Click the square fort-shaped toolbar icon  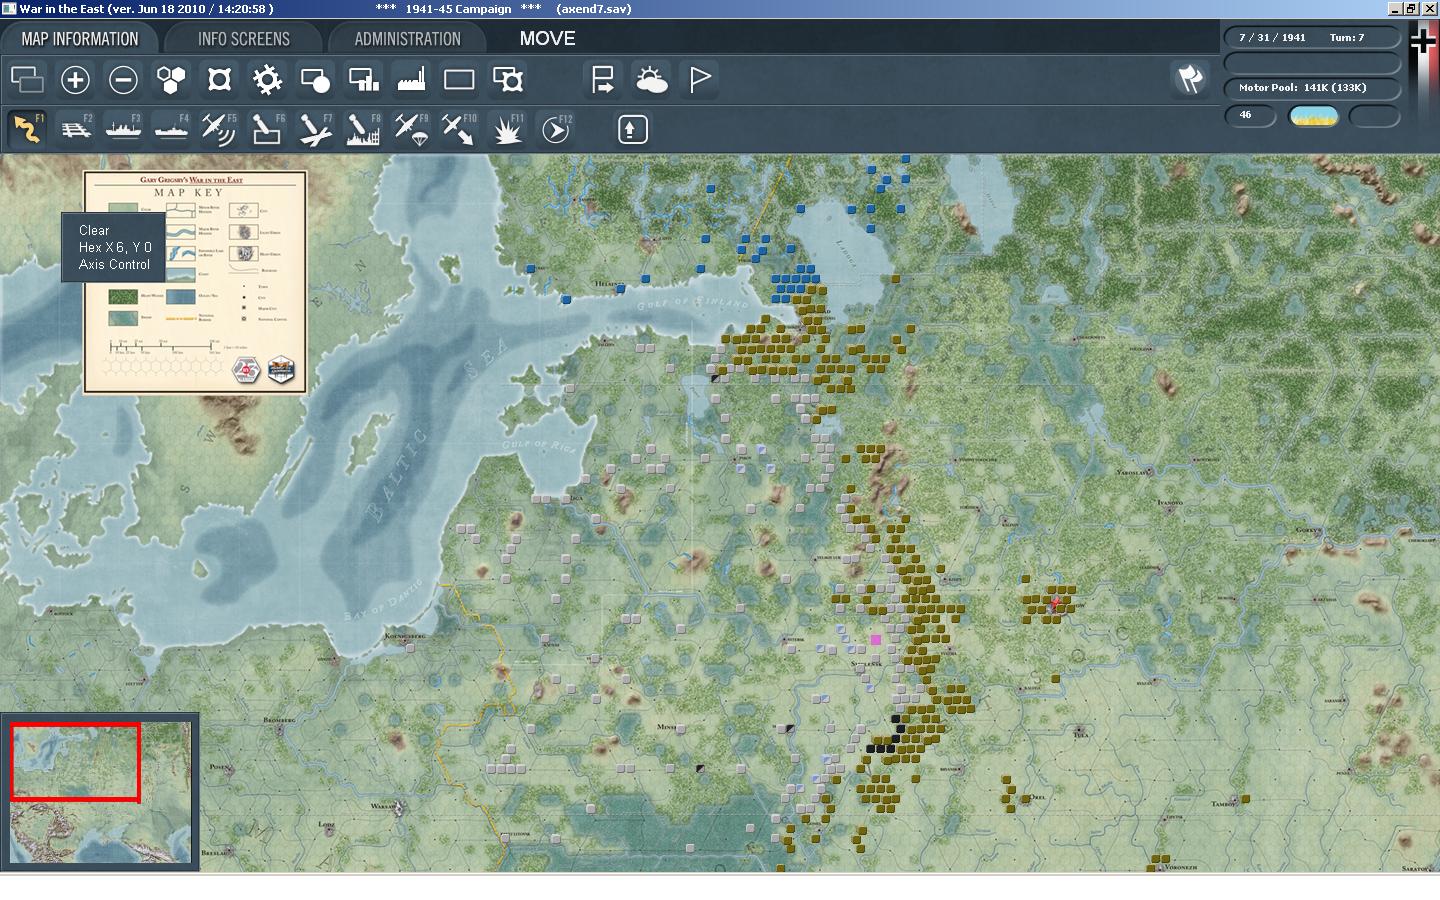point(219,79)
